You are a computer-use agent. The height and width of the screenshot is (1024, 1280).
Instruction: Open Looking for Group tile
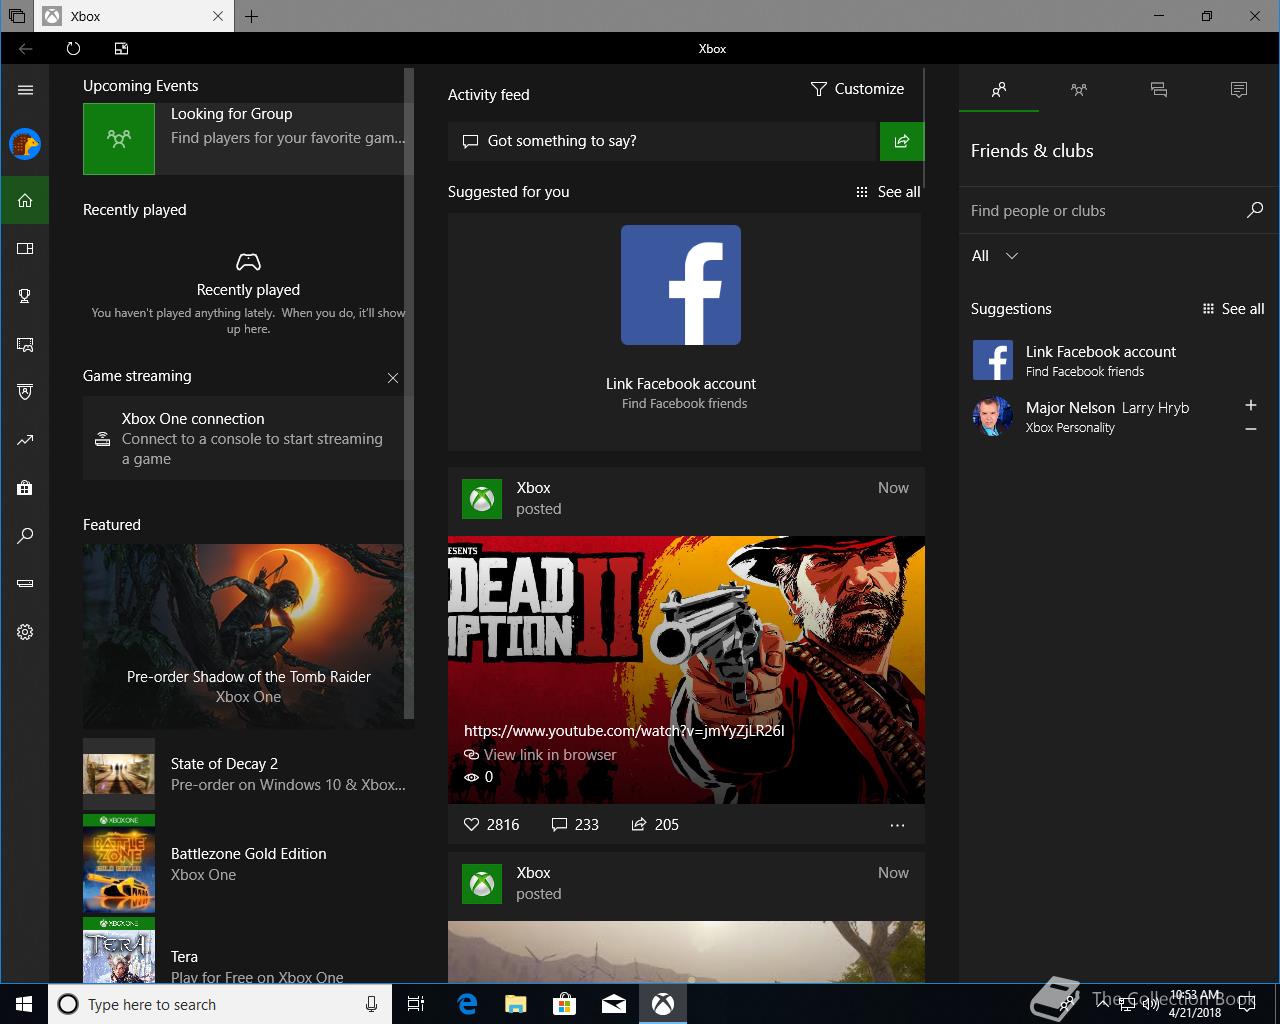(x=246, y=139)
